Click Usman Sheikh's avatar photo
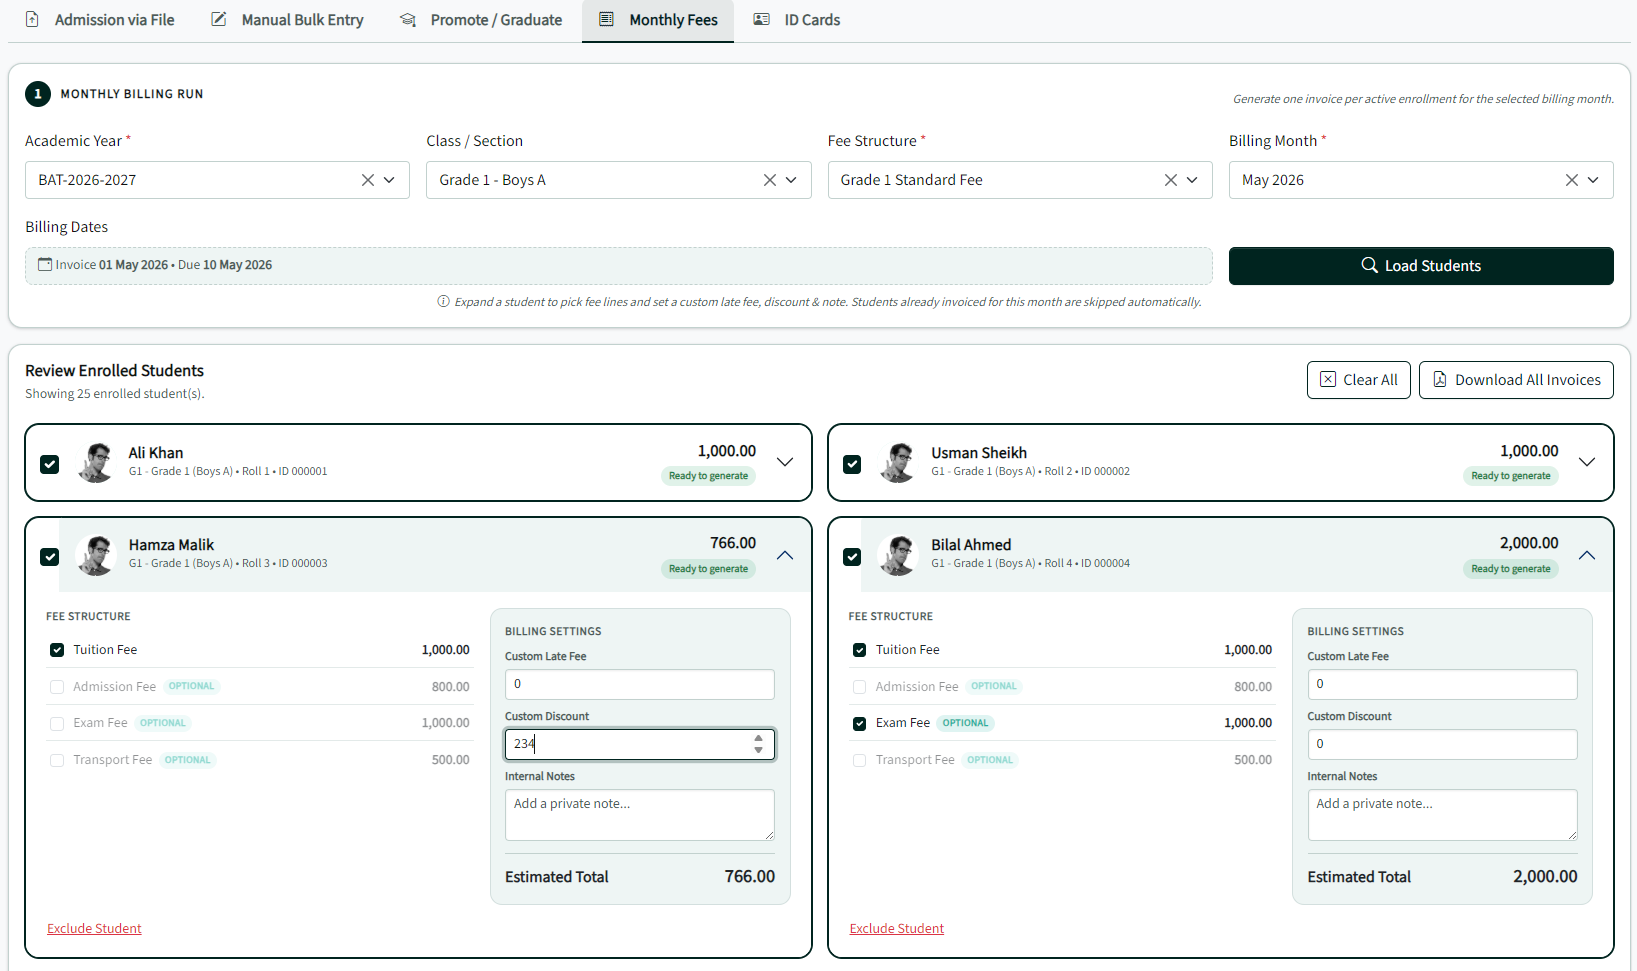The width and height of the screenshot is (1637, 971). point(898,462)
